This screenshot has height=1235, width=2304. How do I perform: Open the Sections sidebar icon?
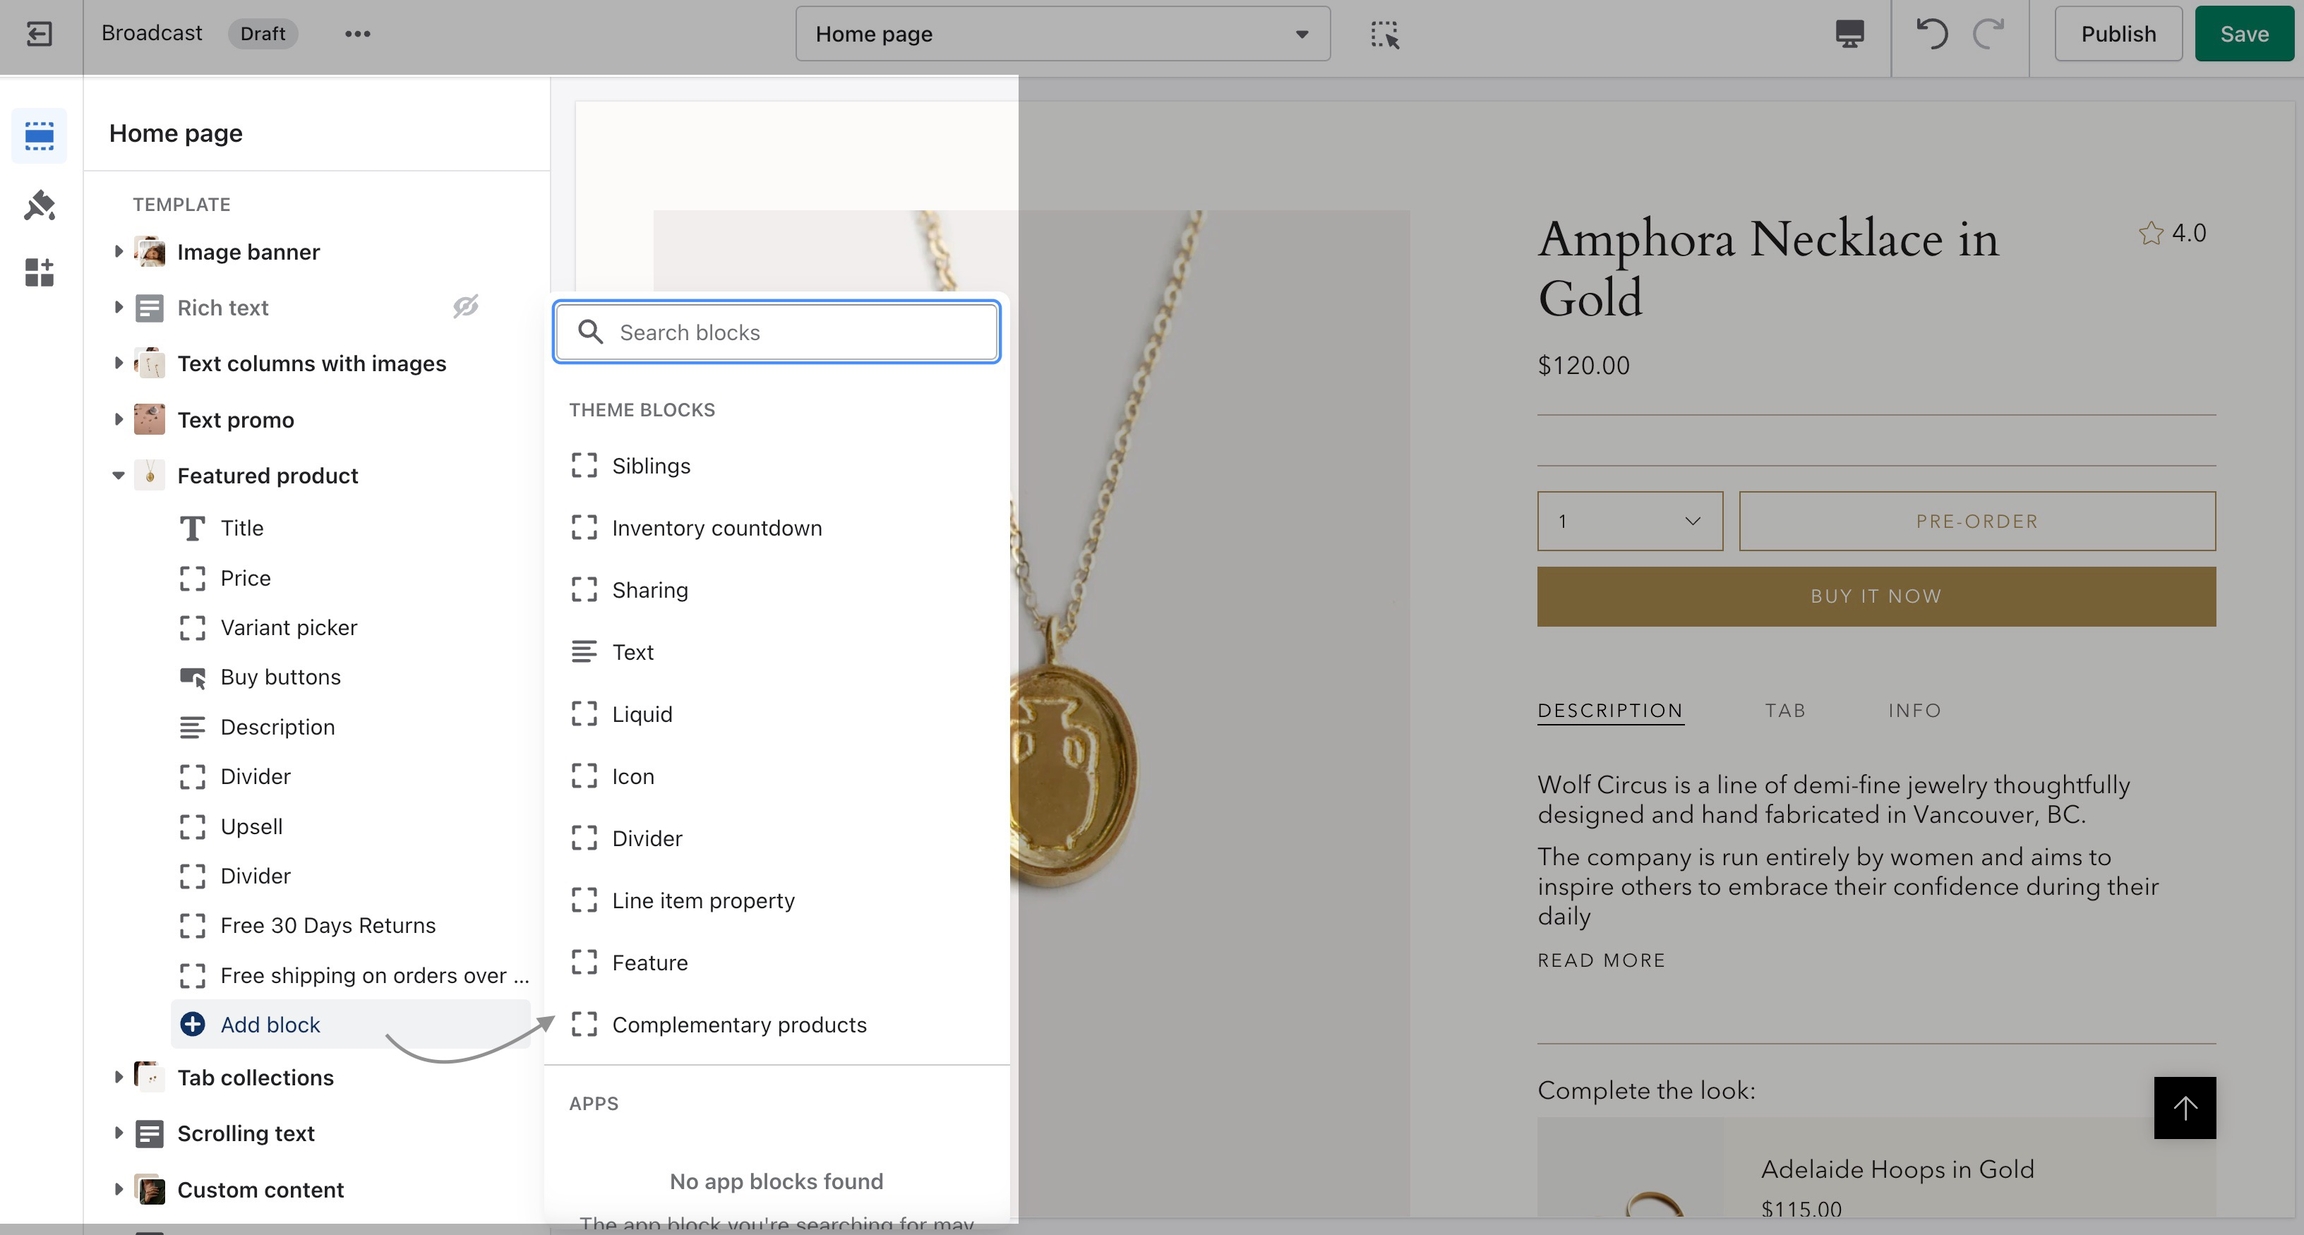click(39, 135)
